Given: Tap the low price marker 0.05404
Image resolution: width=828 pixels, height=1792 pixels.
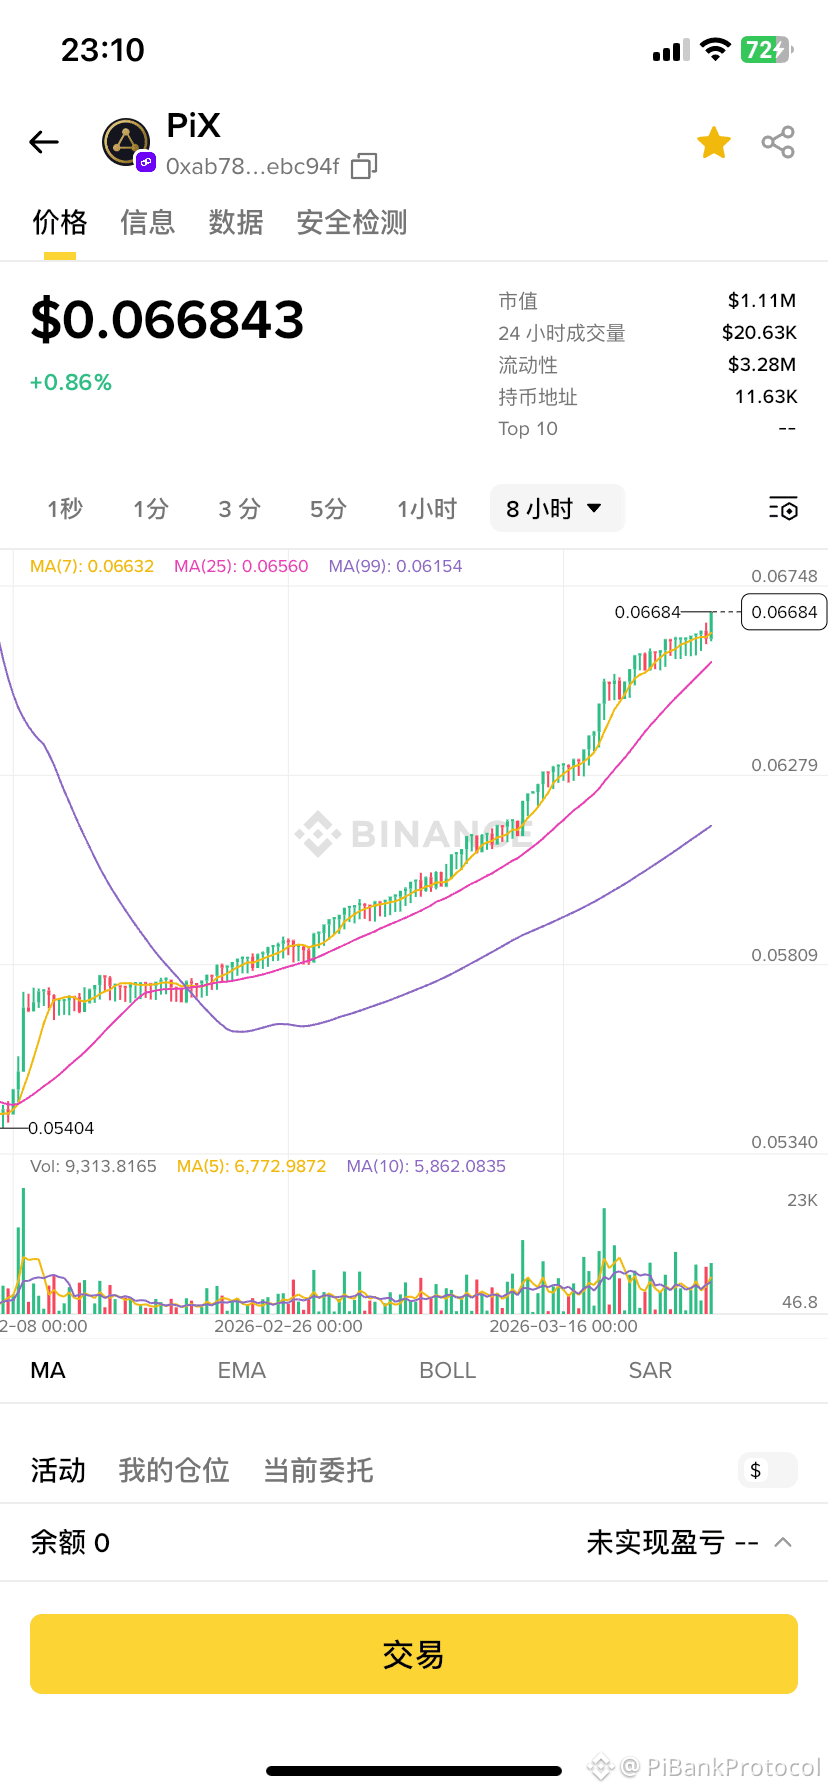Looking at the screenshot, I should [x=61, y=1128].
